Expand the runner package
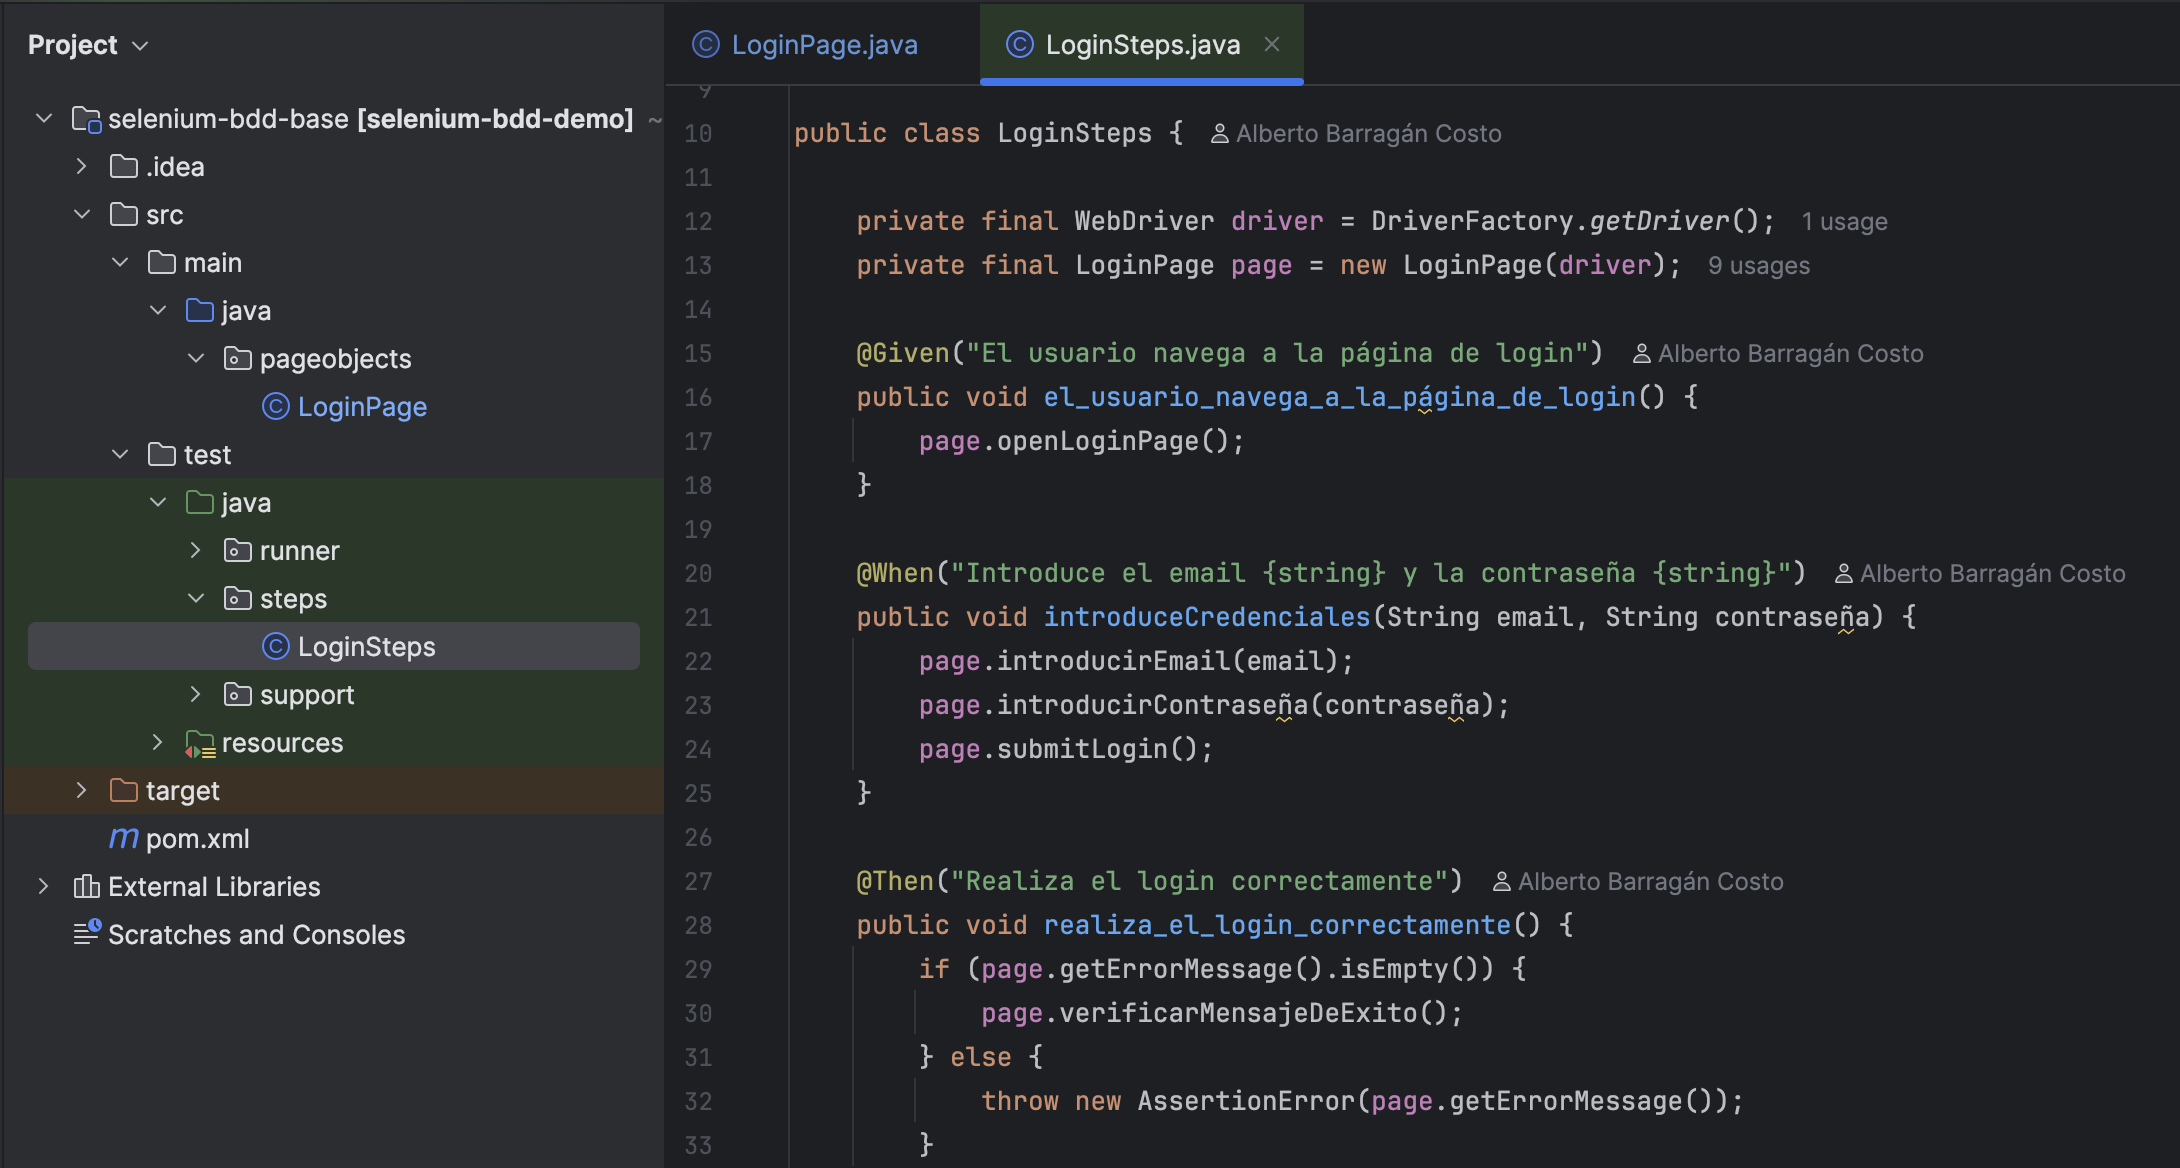2180x1168 pixels. pos(196,551)
